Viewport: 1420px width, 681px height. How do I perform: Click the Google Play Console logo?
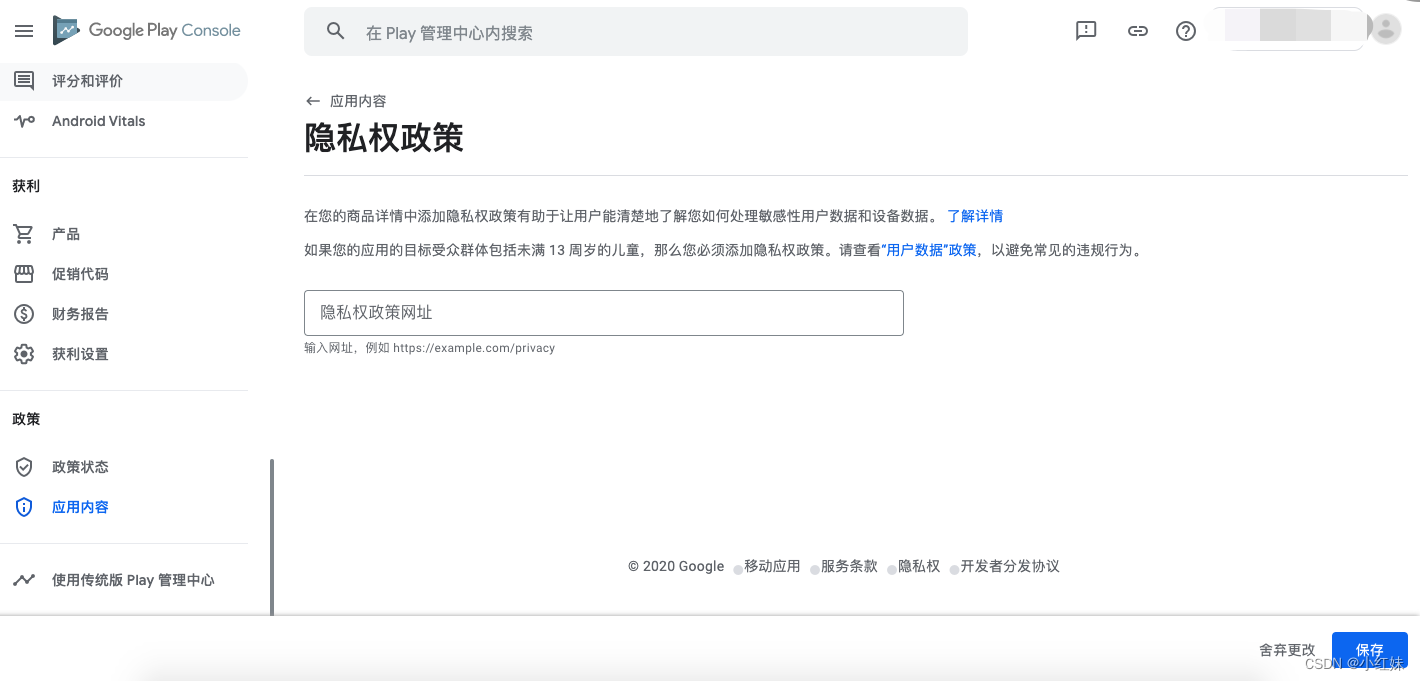pyautogui.click(x=146, y=31)
